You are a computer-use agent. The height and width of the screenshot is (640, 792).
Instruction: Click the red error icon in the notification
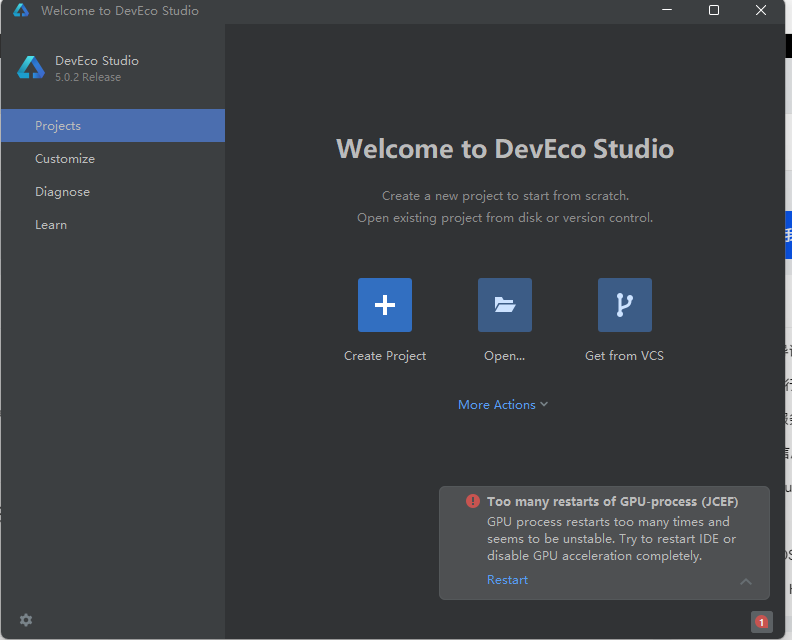point(473,501)
